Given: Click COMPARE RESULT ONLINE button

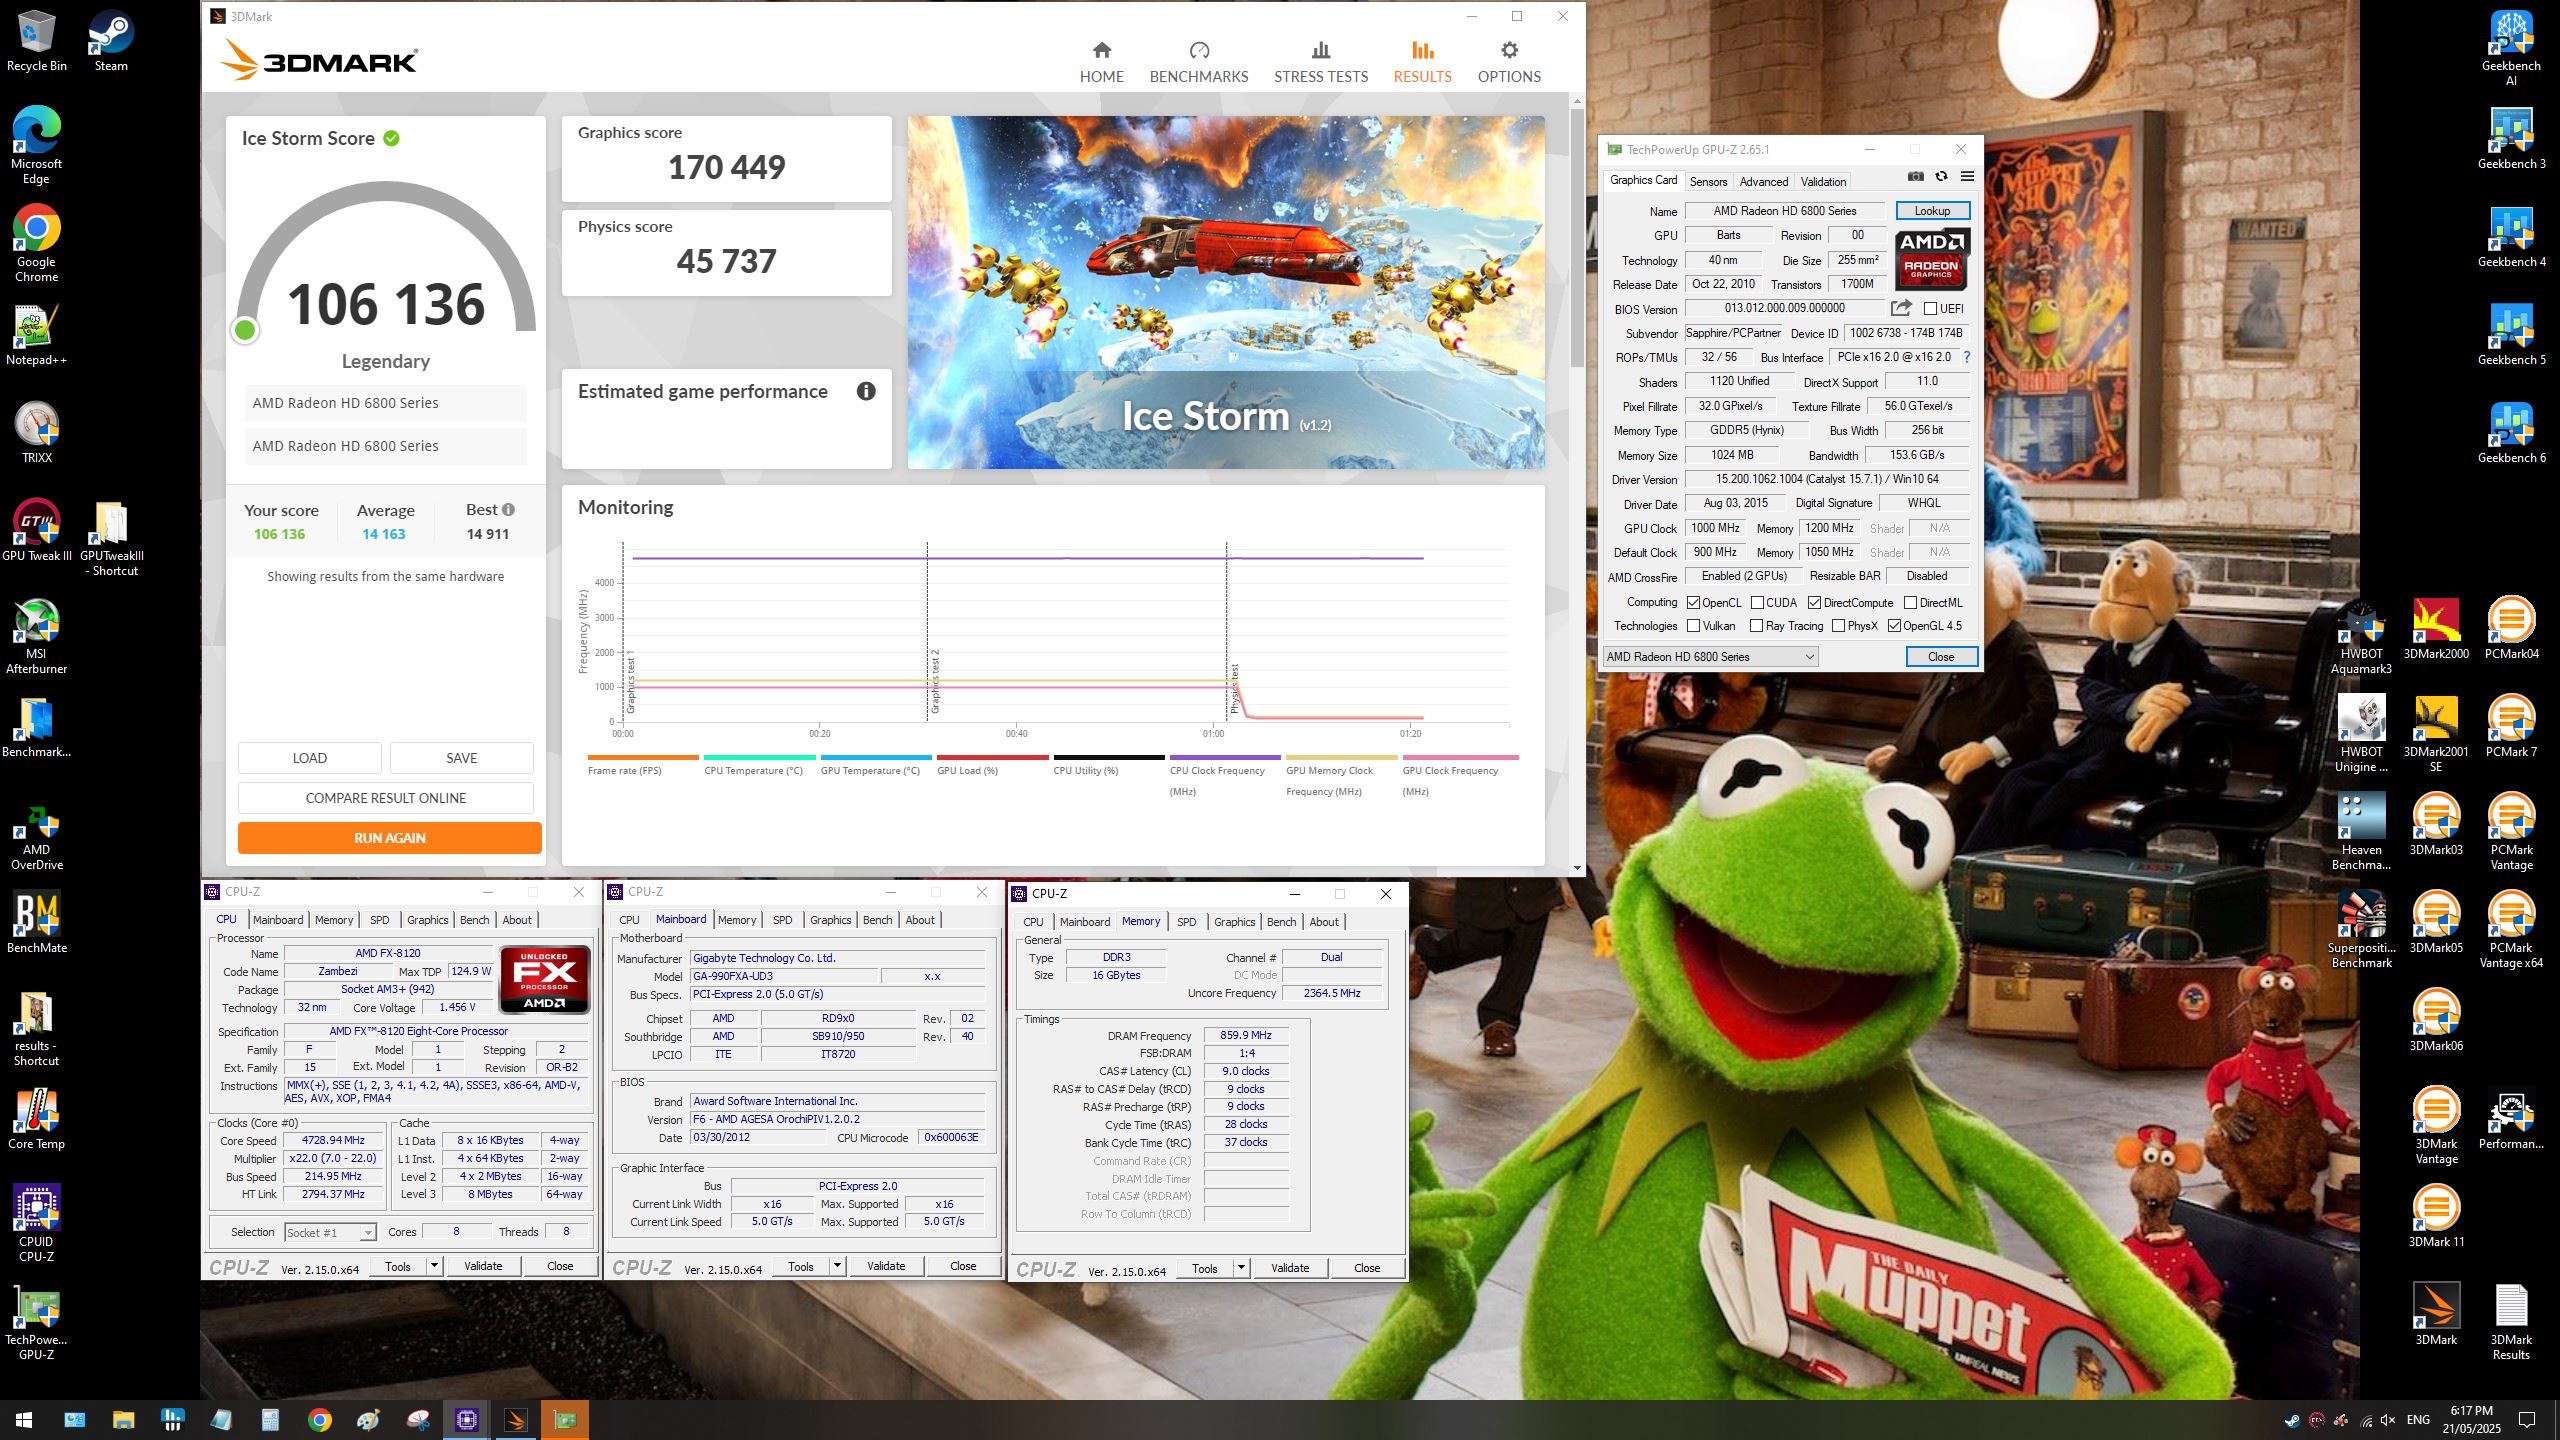Looking at the screenshot, I should click(386, 798).
